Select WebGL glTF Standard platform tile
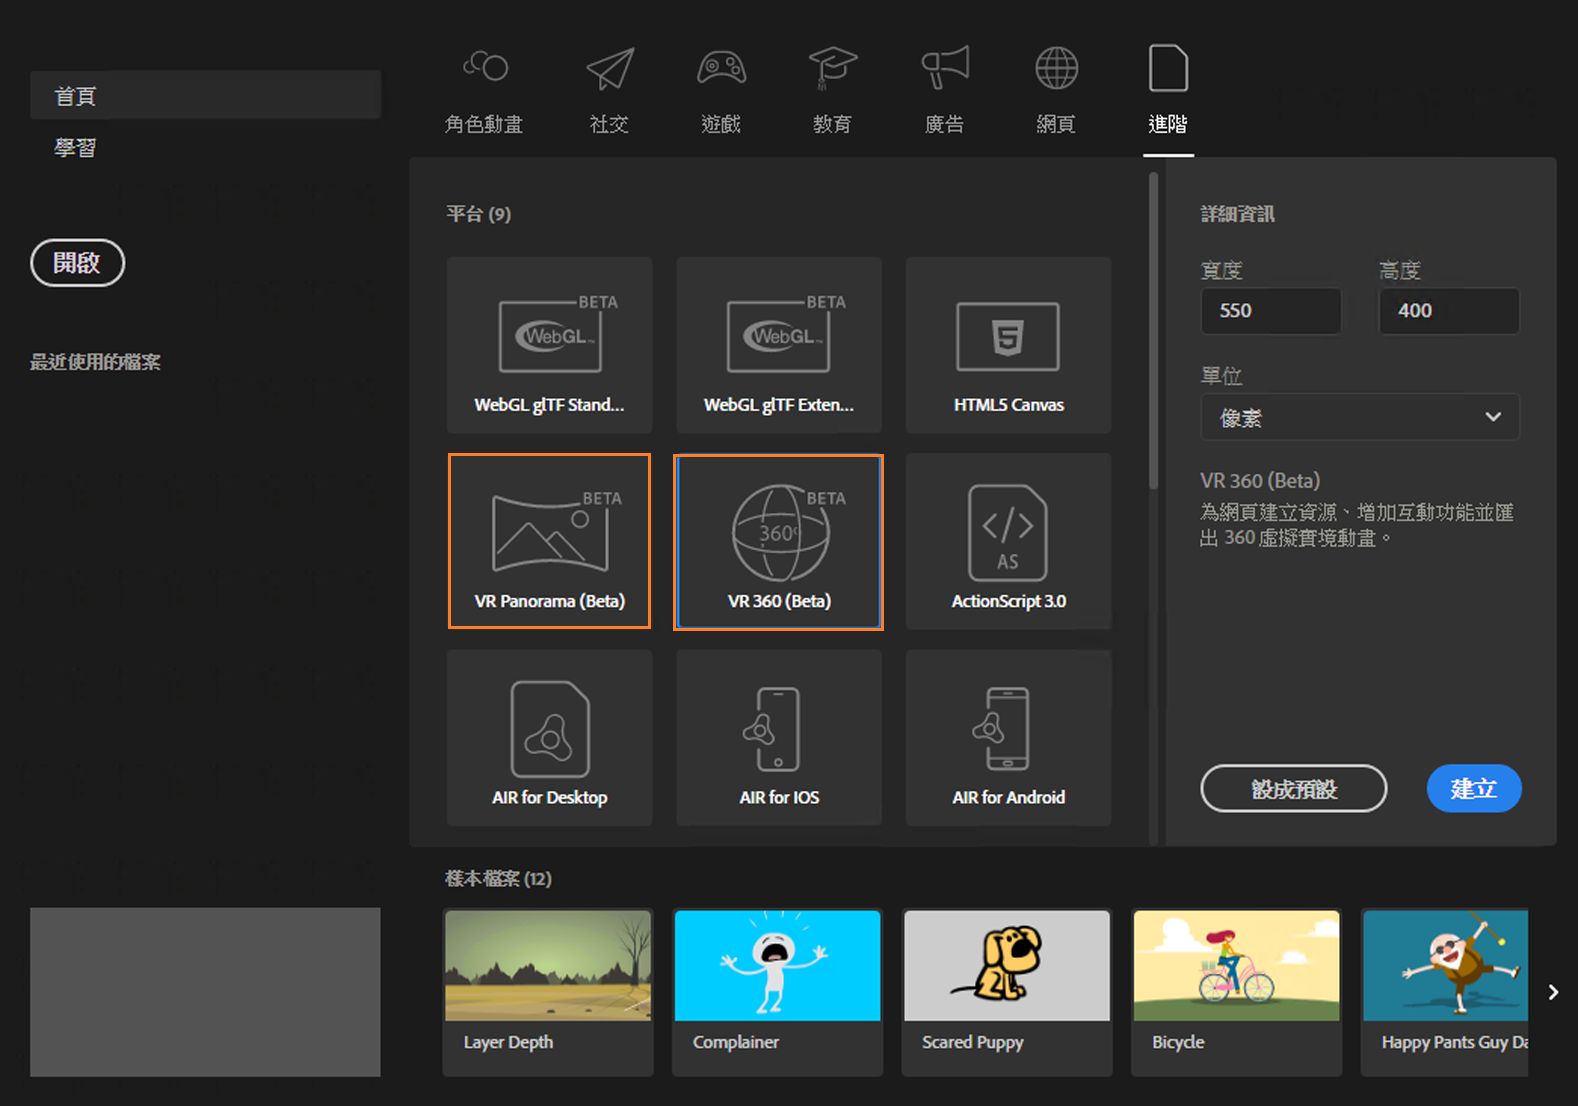Viewport: 1578px width, 1106px height. [x=549, y=345]
